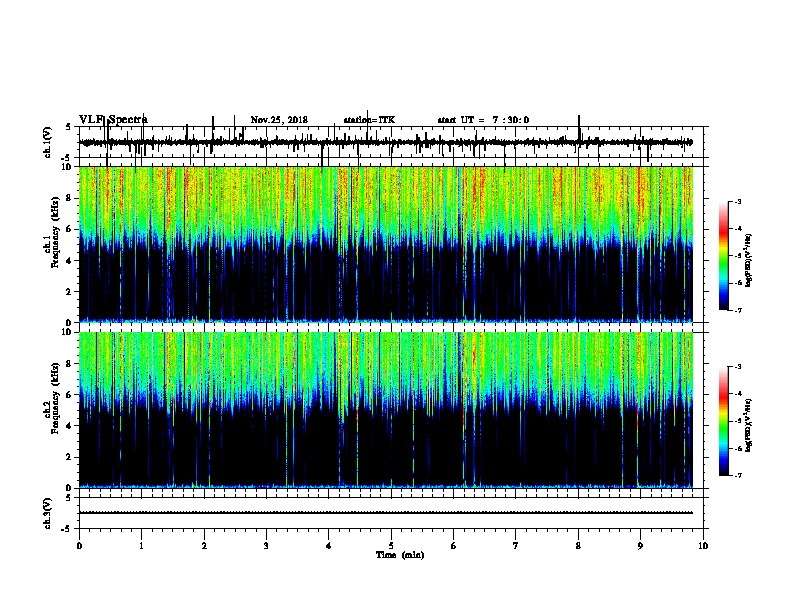Click the "ch.3(V)" waveform axis label
The height and width of the screenshot is (612, 792).
(48, 513)
